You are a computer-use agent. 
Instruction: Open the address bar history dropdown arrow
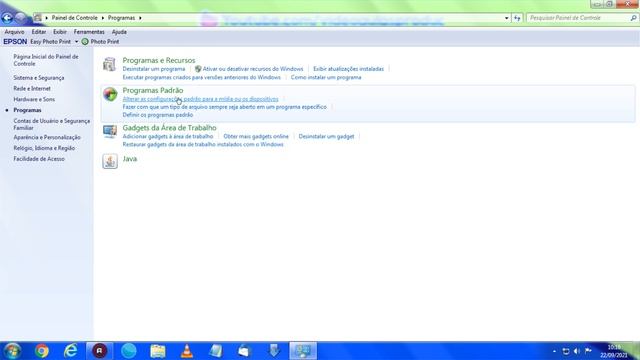pyautogui.click(x=507, y=18)
